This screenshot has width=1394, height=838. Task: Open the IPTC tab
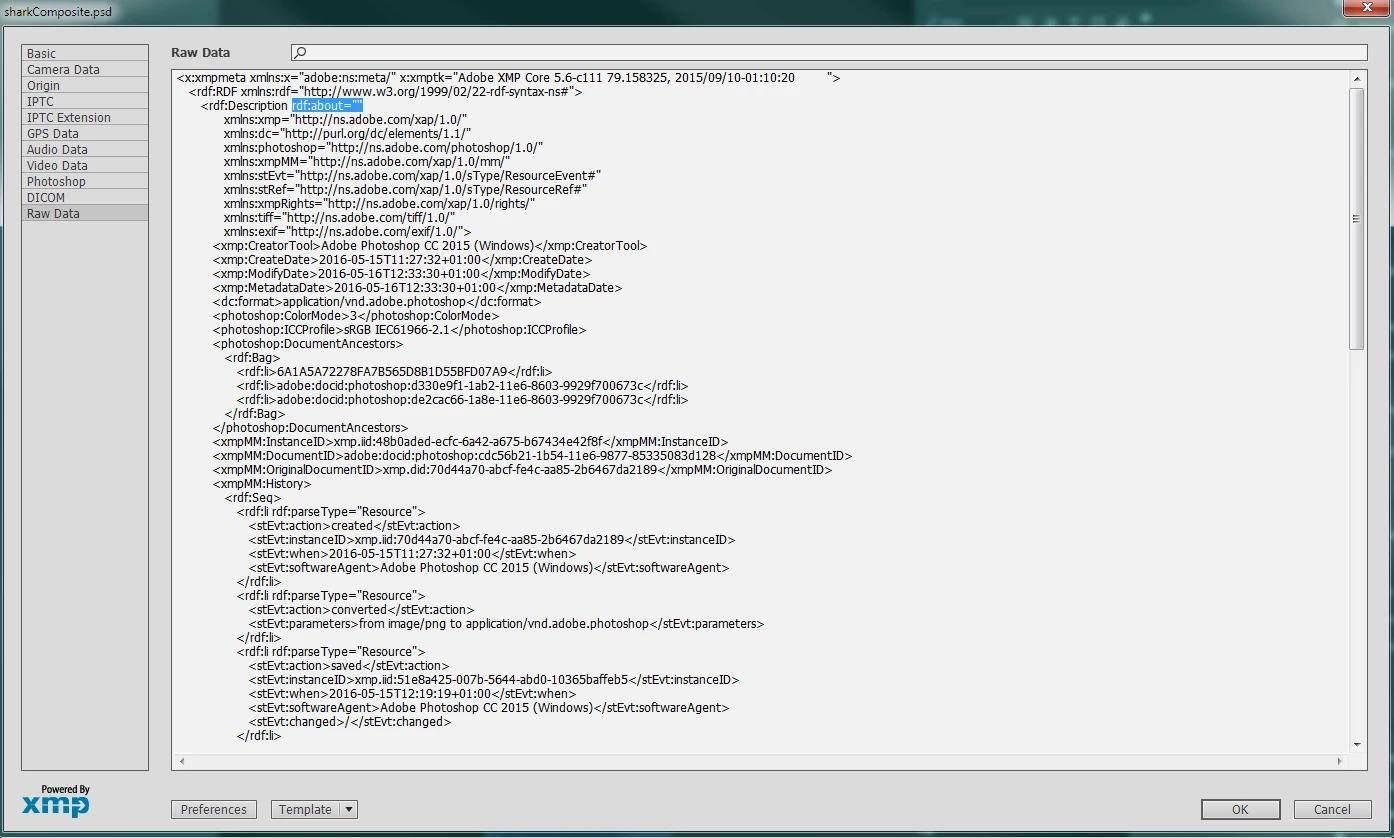click(85, 101)
